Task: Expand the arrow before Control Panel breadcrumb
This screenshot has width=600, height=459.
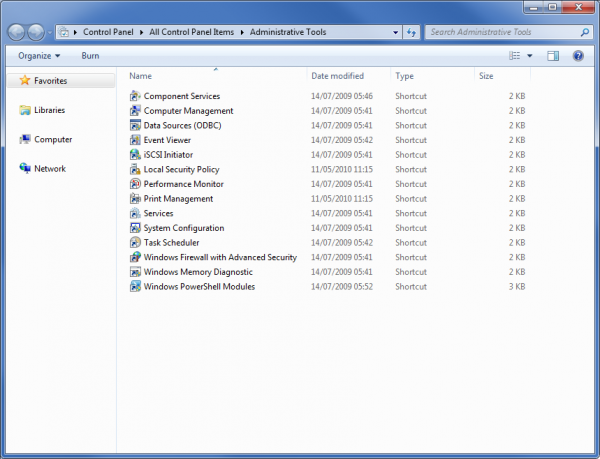Action: click(75, 32)
